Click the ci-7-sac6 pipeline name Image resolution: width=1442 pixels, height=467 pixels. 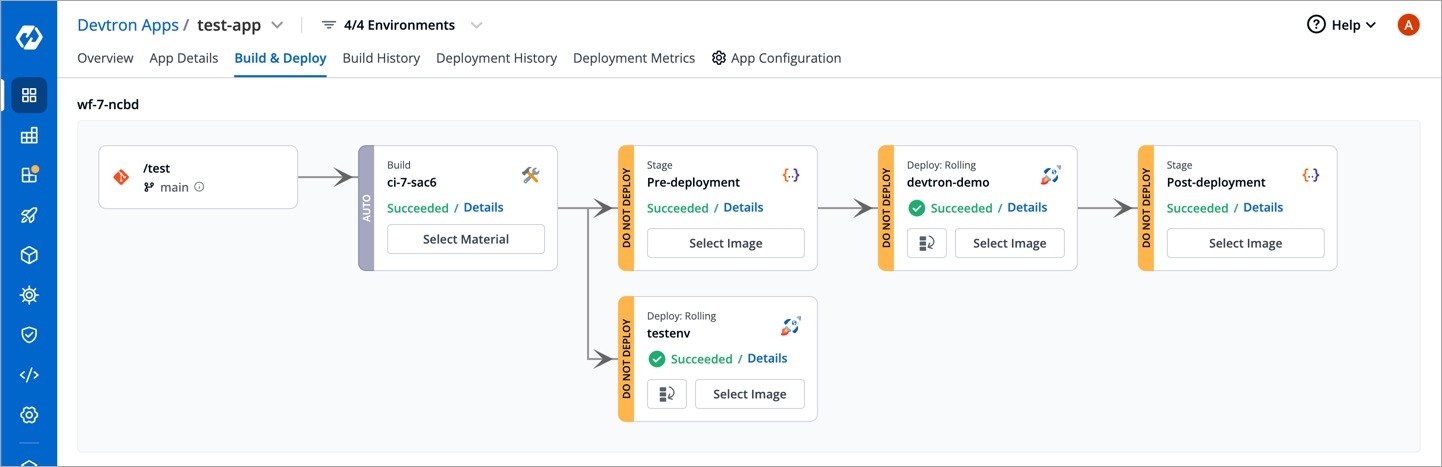click(412, 182)
